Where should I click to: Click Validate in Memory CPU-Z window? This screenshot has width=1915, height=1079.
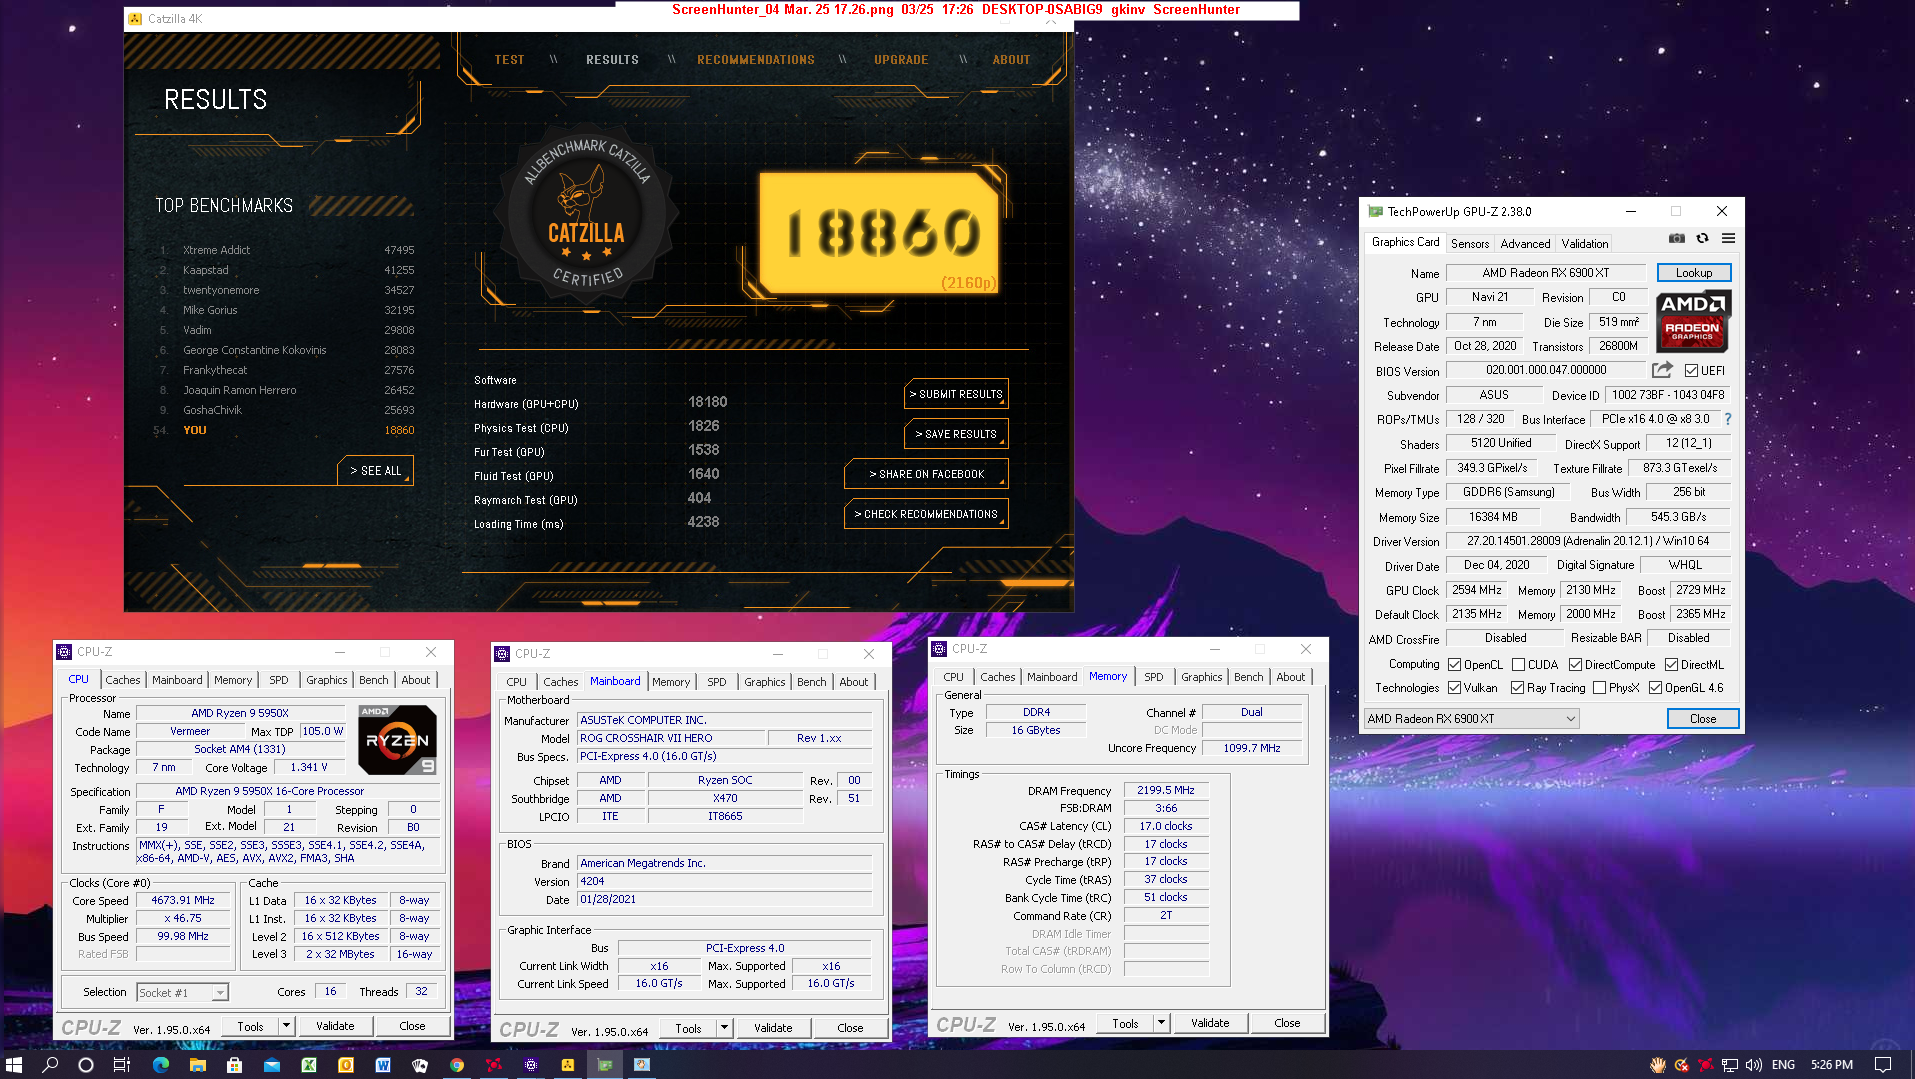(1210, 1023)
